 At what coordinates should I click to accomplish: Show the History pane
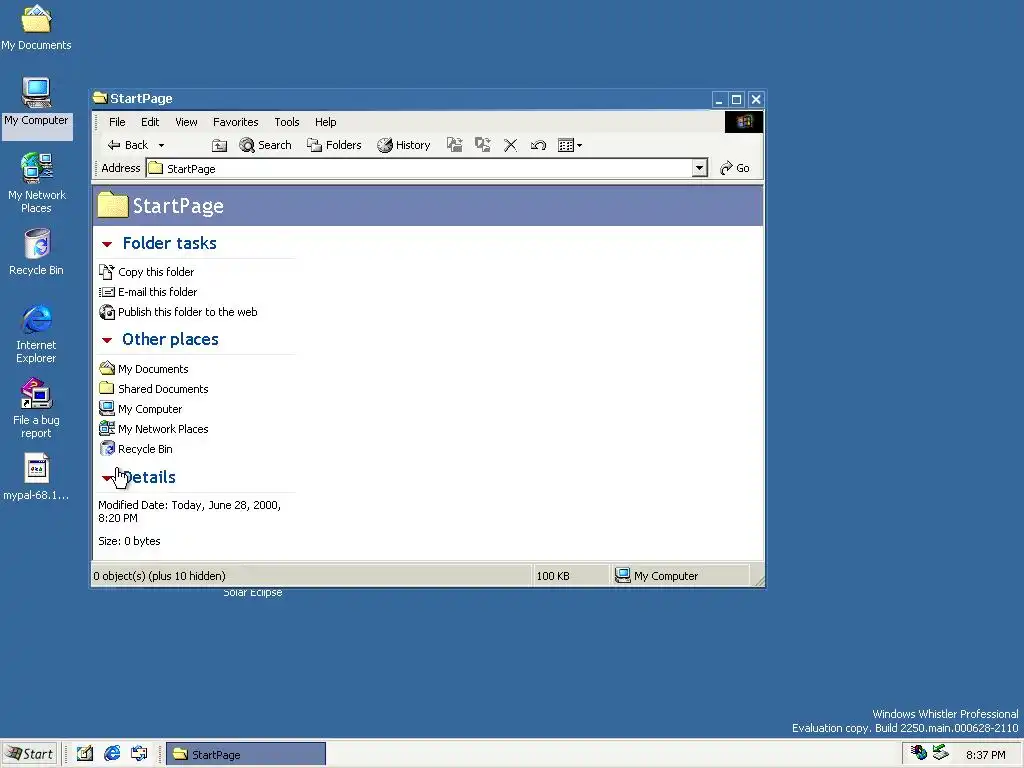coord(404,145)
